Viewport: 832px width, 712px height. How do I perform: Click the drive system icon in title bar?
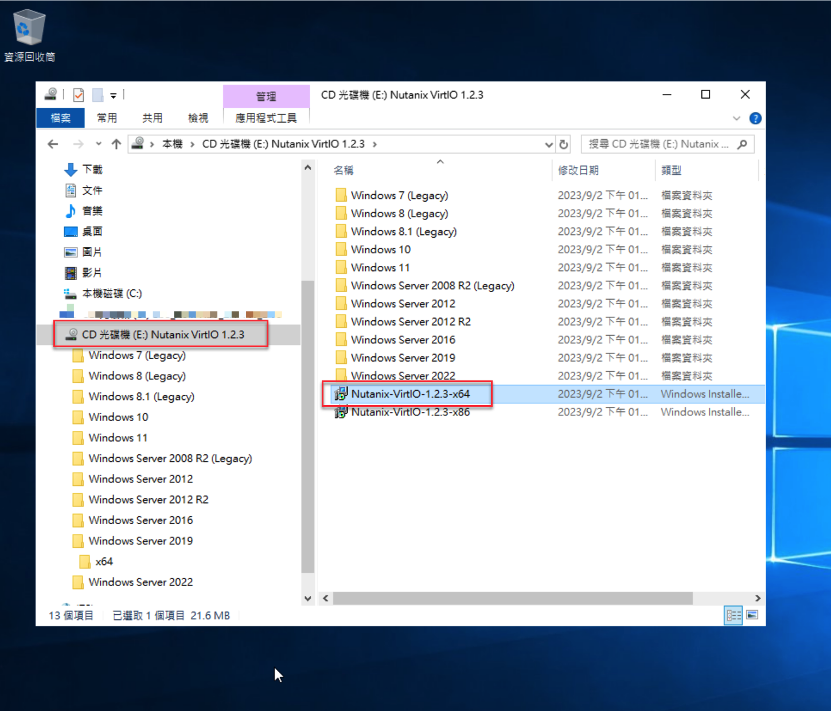coord(51,95)
